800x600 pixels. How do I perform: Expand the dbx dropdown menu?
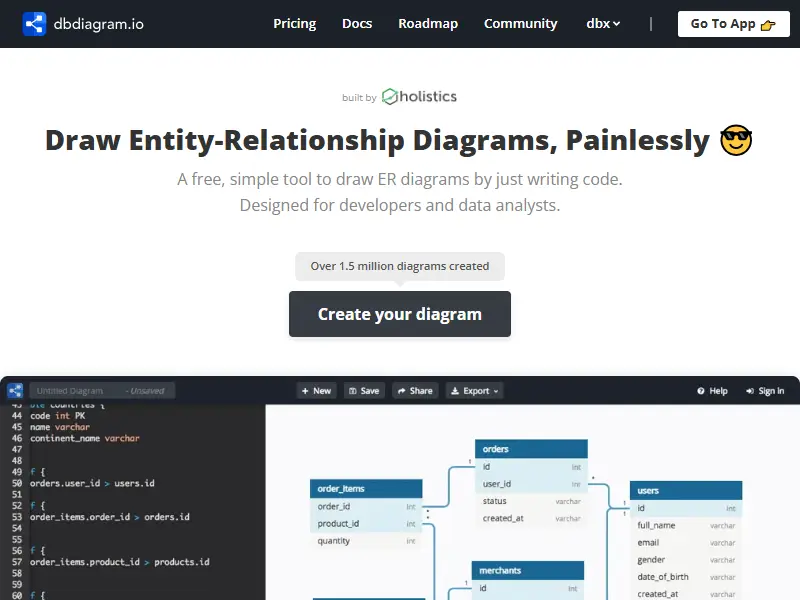tap(603, 24)
